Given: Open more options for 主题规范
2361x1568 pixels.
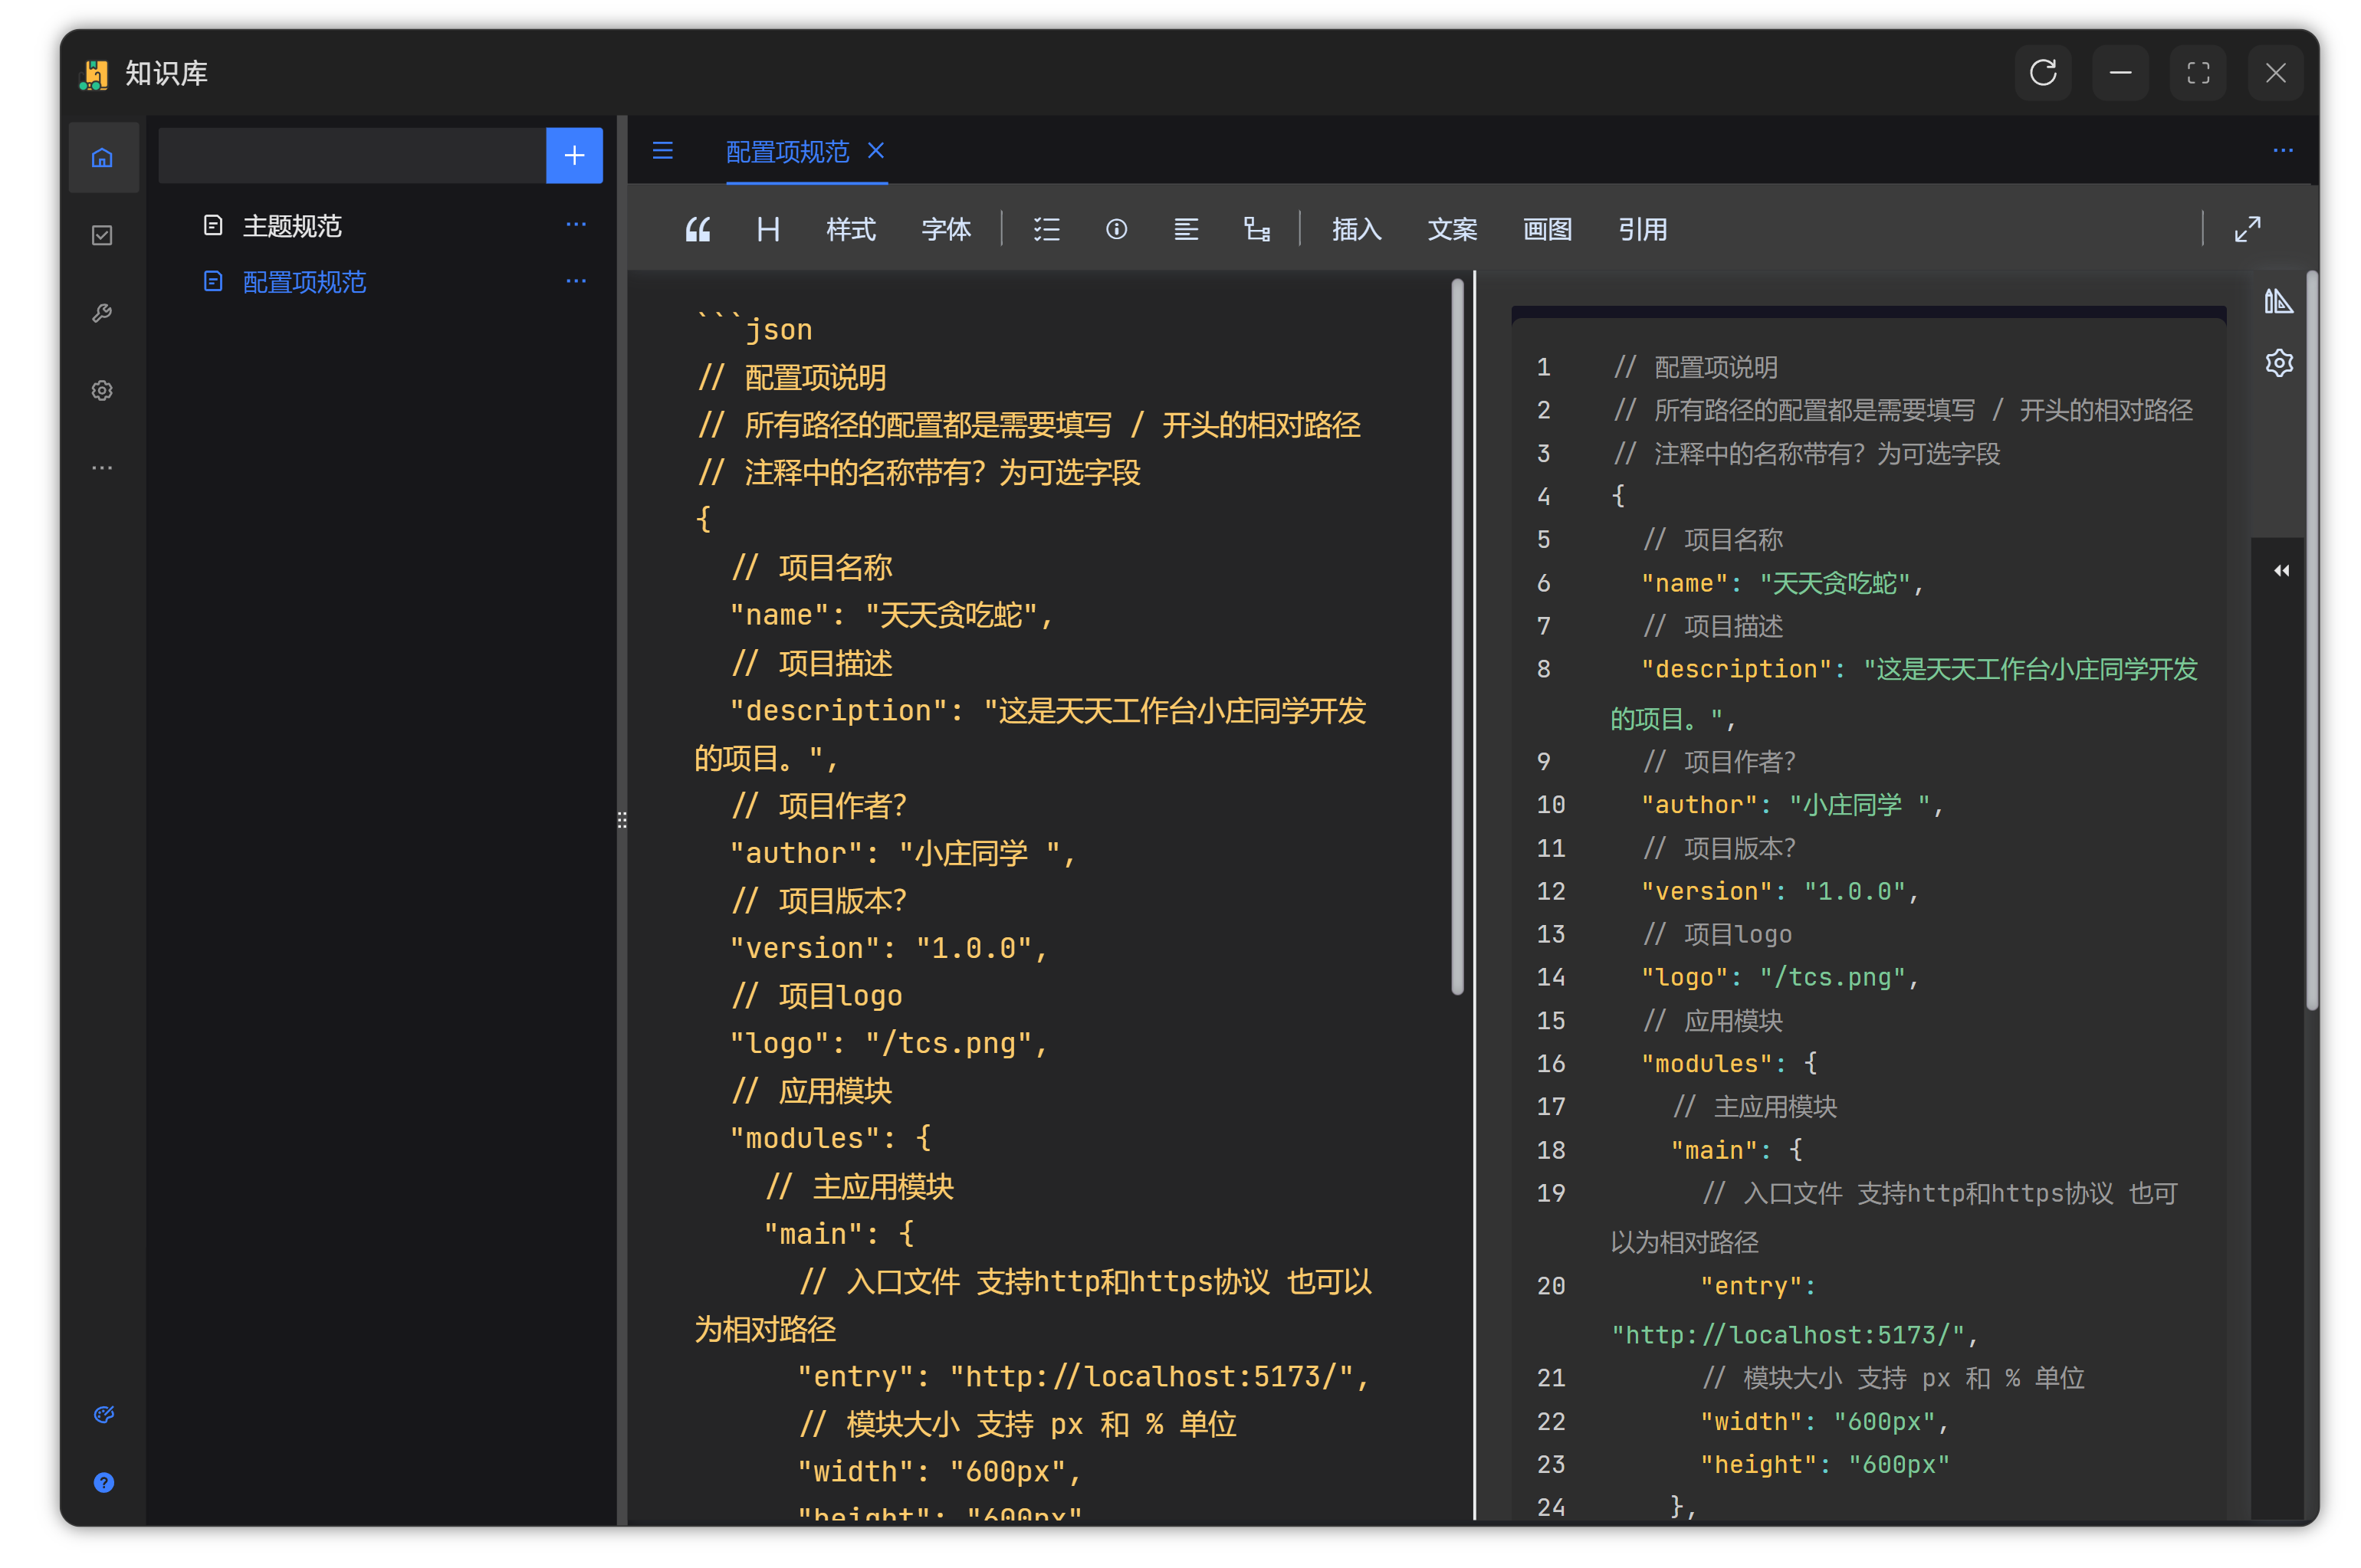Looking at the screenshot, I should pos(576,225).
